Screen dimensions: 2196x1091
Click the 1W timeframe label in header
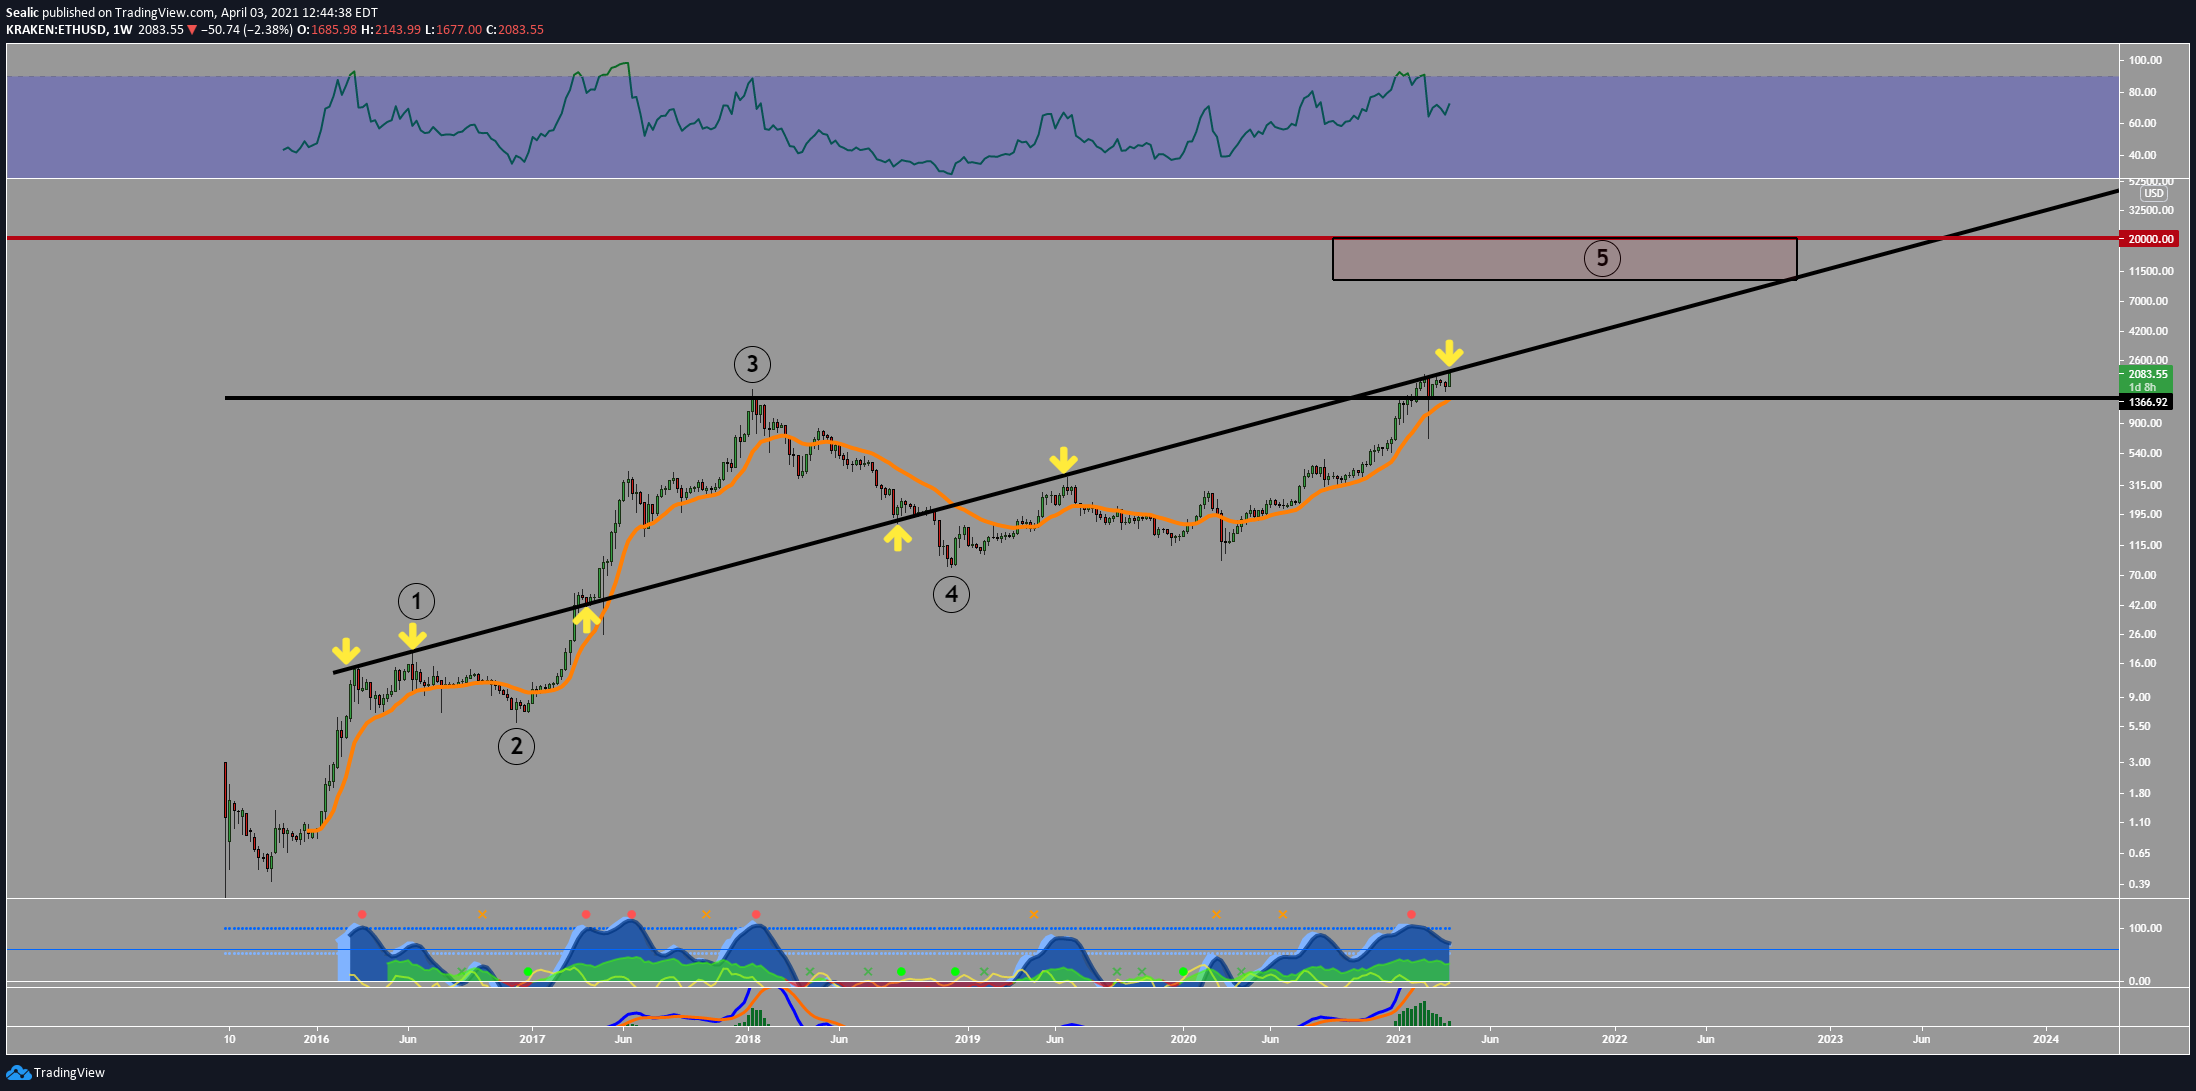coord(122,30)
